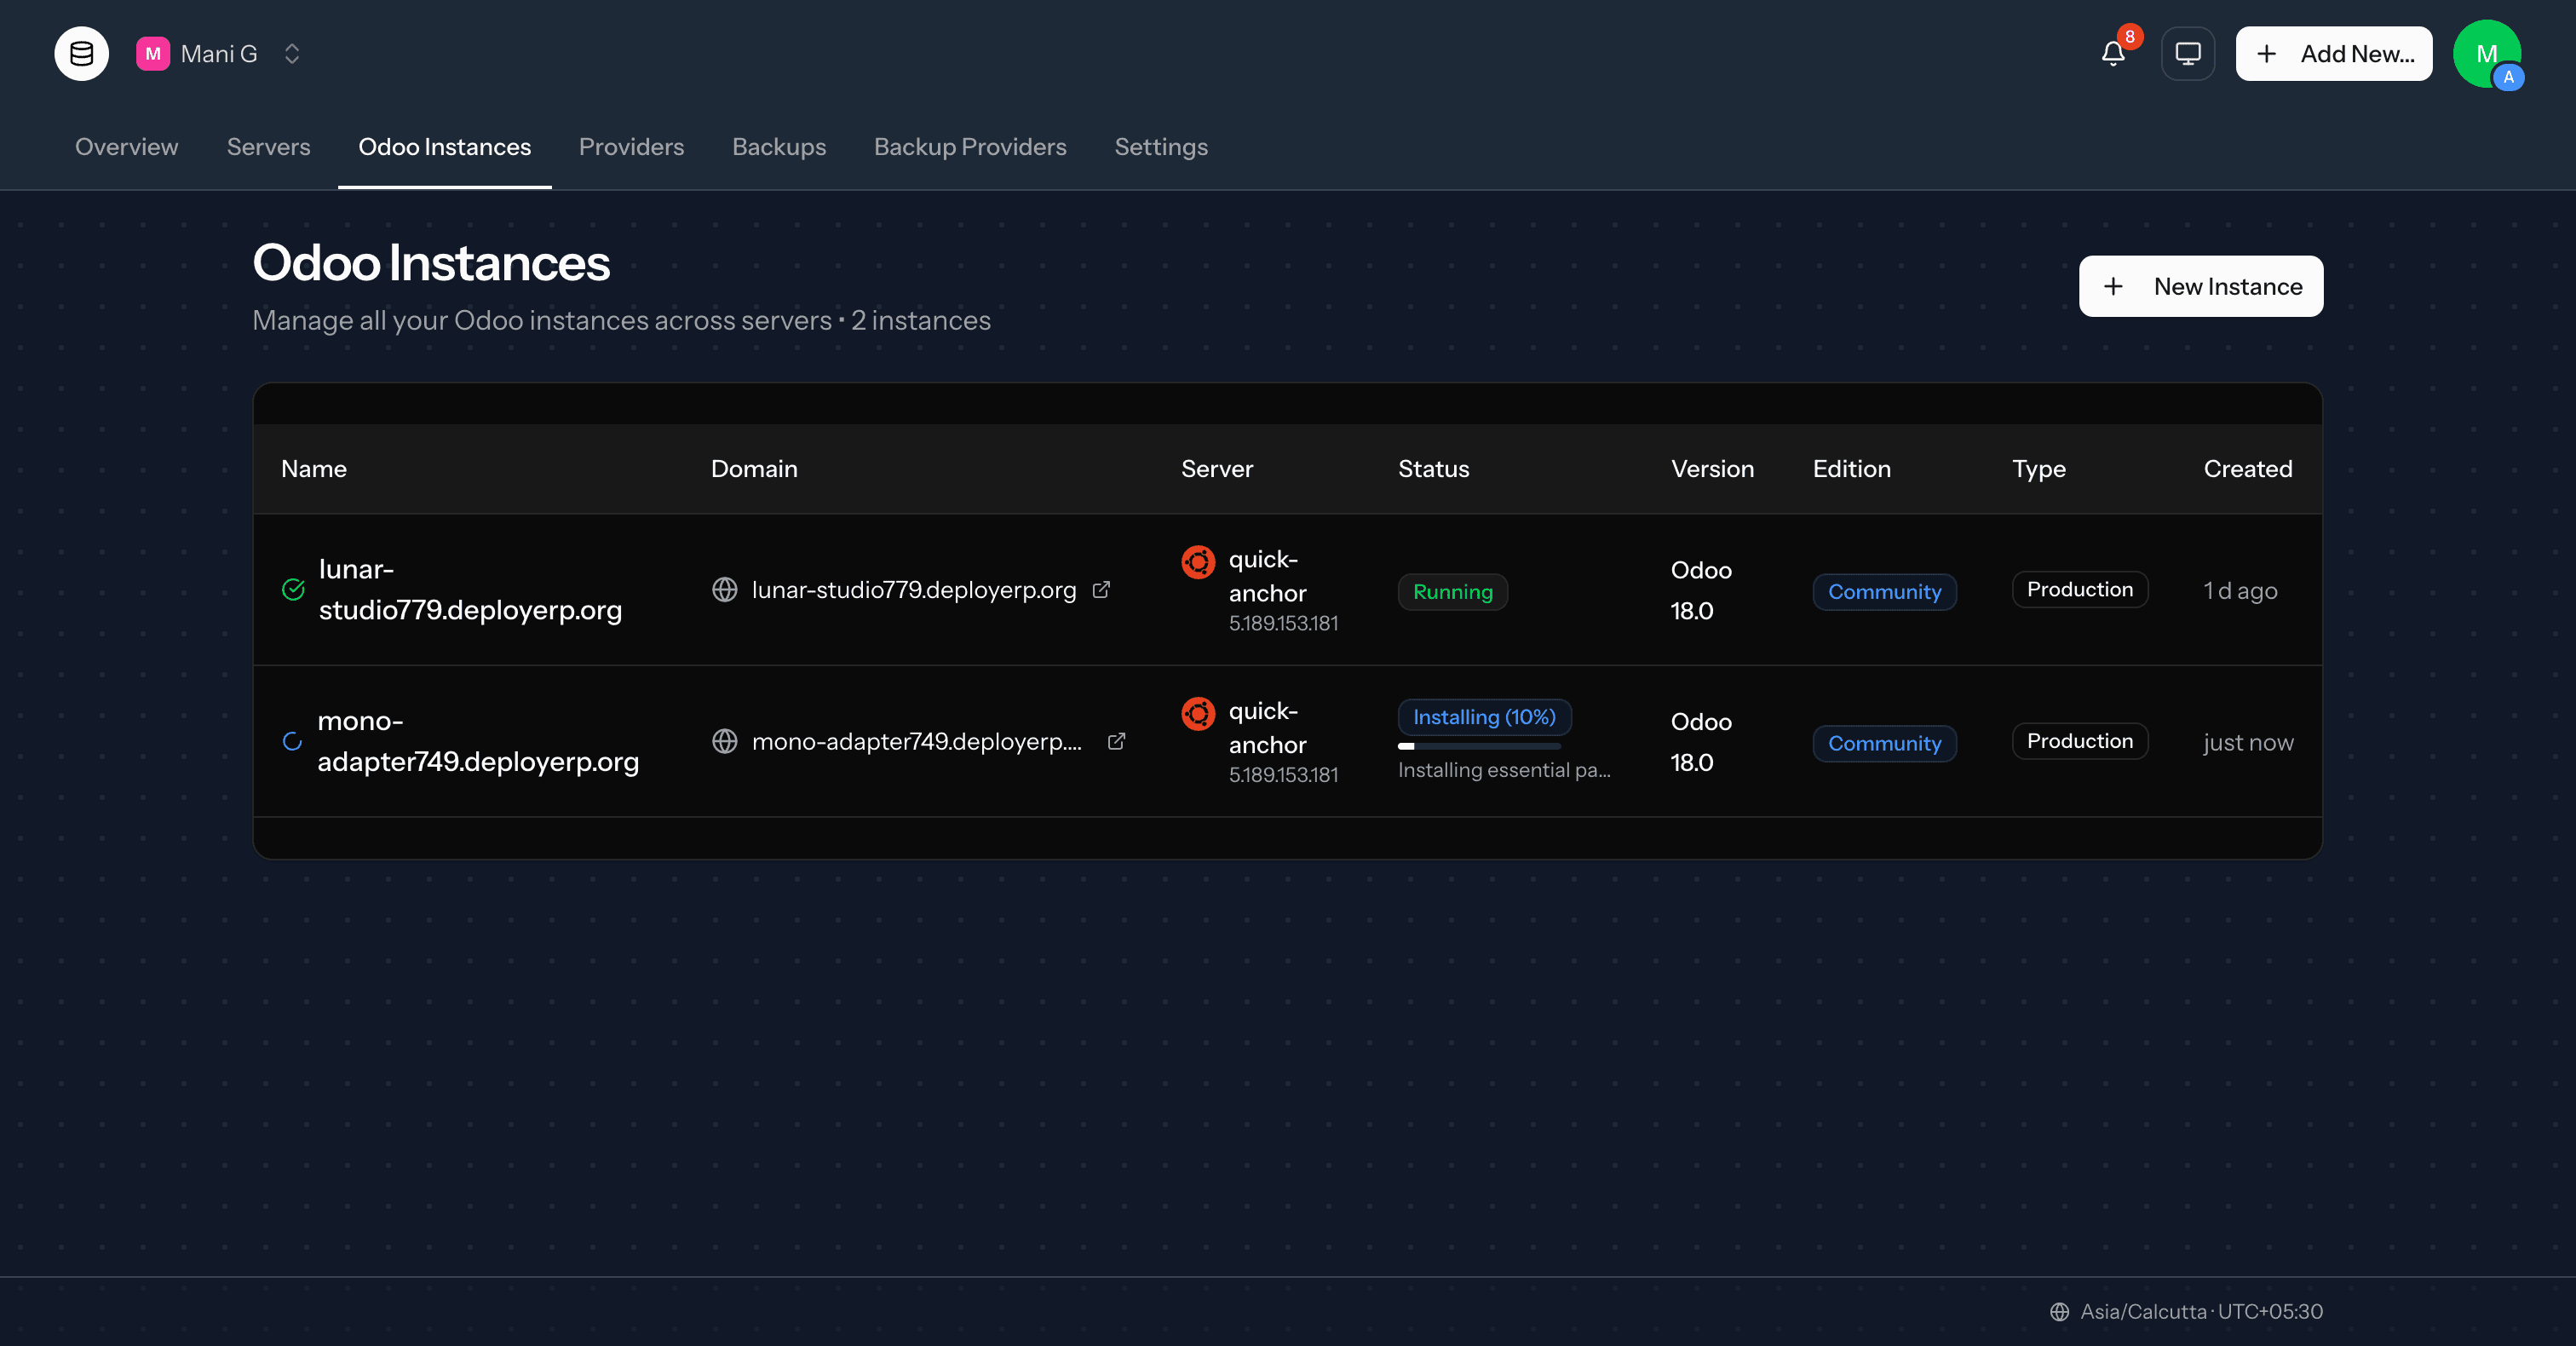Click the timezone globe icon in footer
Viewport: 2576px width, 1346px height.
(2060, 1312)
